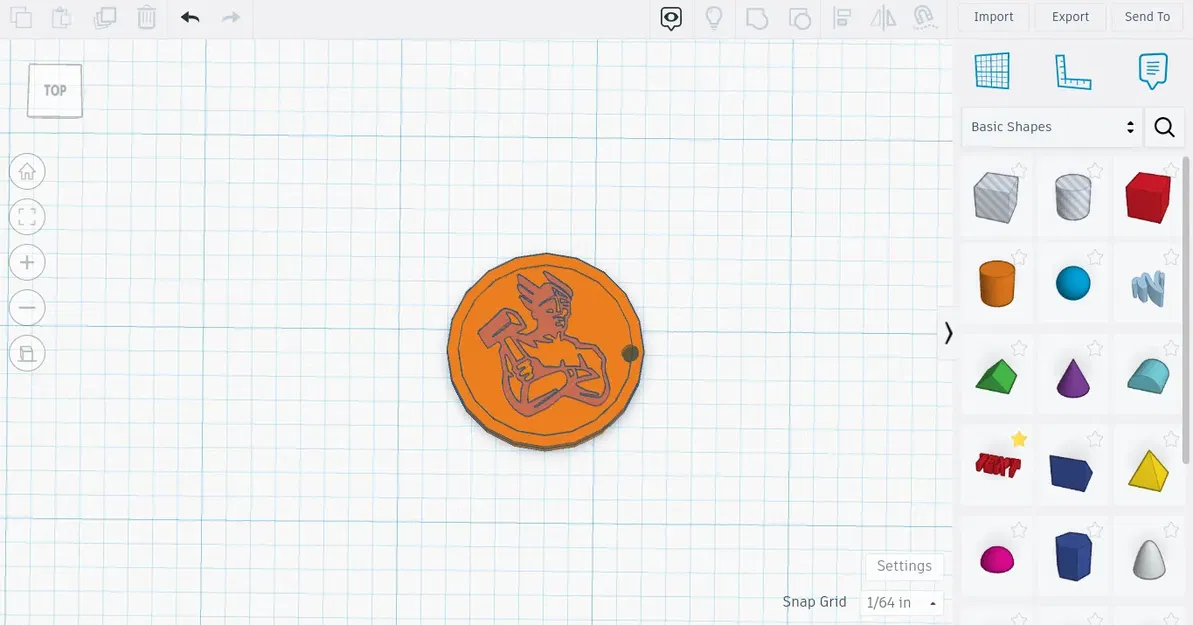The height and width of the screenshot is (625, 1193).
Task: Pick the Ruler tool in the sidebar
Action: (1073, 70)
